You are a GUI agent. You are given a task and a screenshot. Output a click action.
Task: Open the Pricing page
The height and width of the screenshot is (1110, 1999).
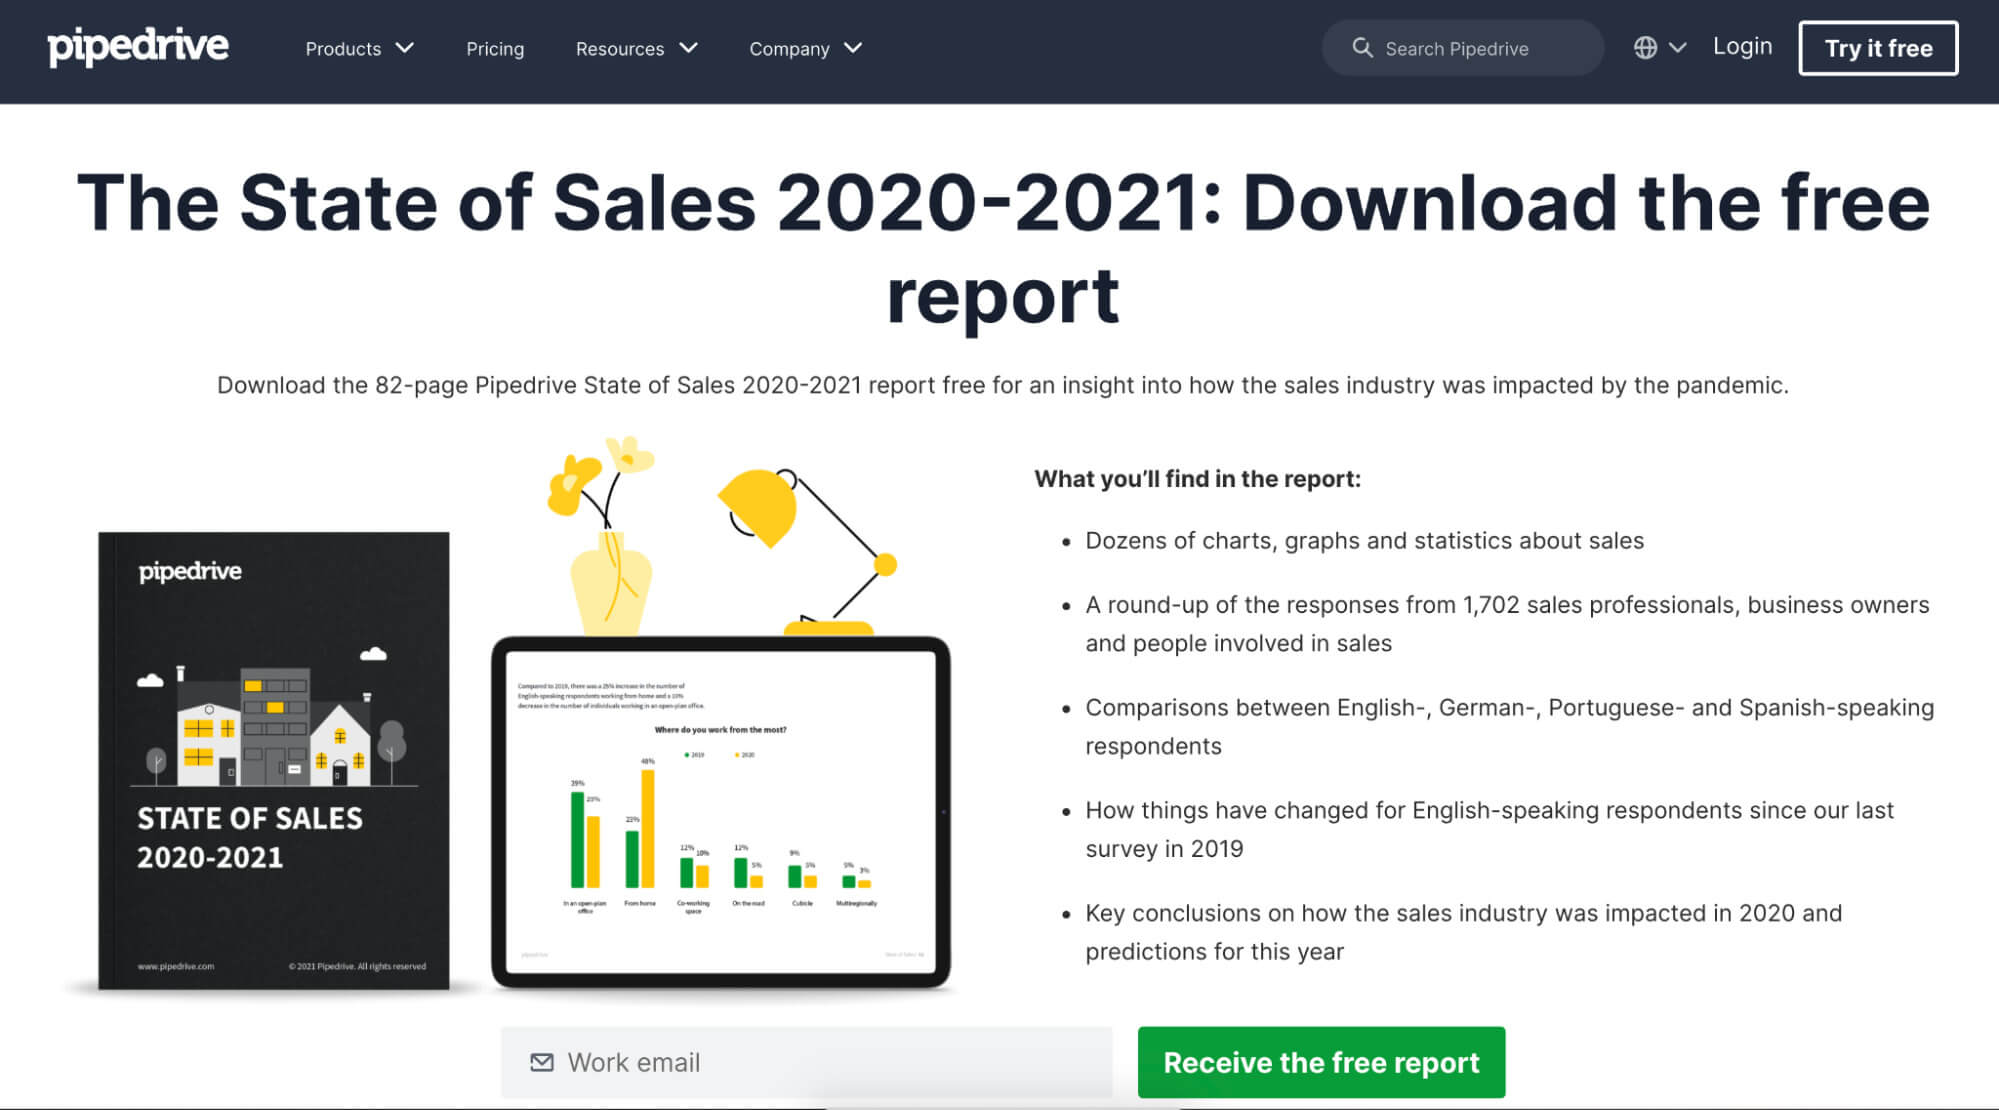coord(495,48)
